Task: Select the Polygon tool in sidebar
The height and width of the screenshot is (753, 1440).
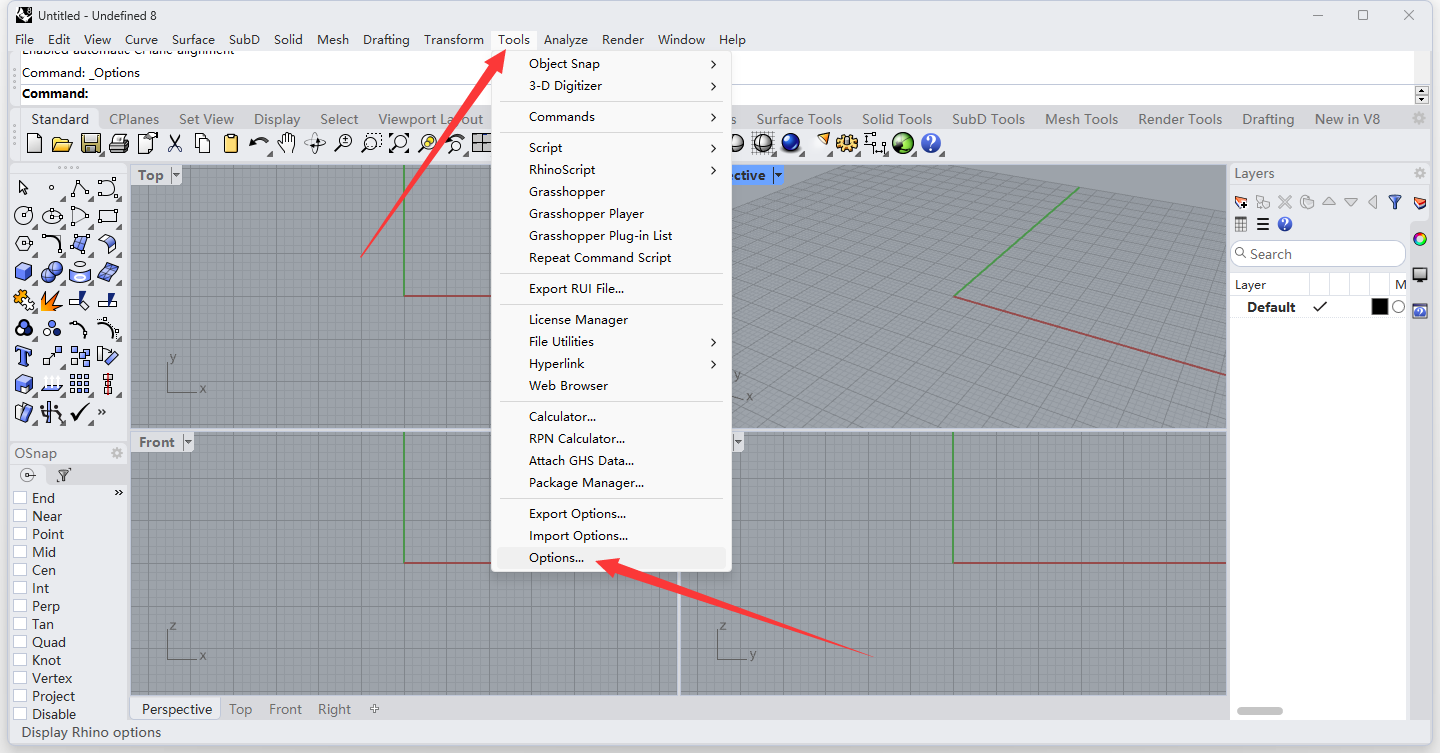Action: tap(24, 244)
